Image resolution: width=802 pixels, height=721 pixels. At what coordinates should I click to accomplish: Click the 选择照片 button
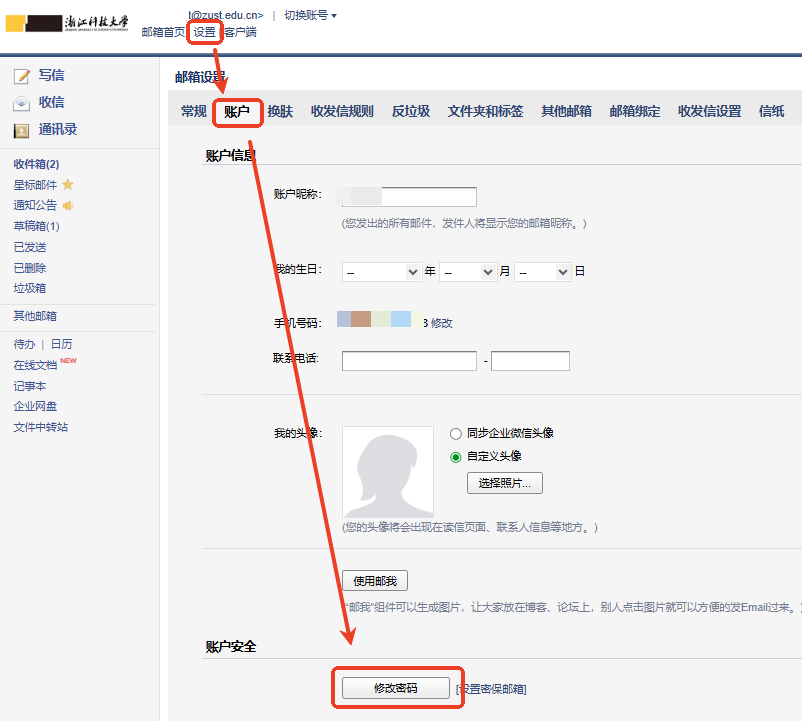click(505, 484)
